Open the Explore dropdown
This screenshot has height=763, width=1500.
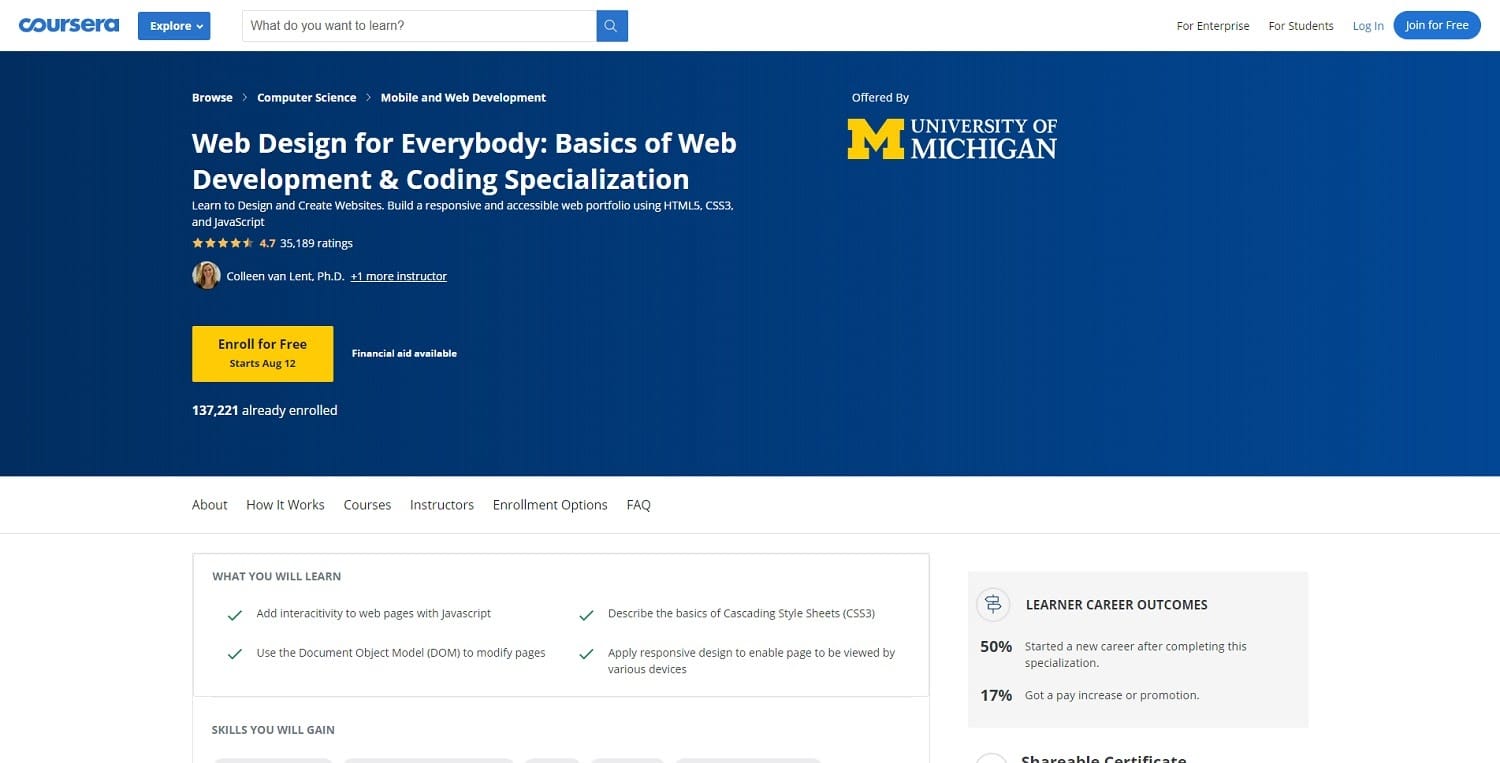(173, 26)
